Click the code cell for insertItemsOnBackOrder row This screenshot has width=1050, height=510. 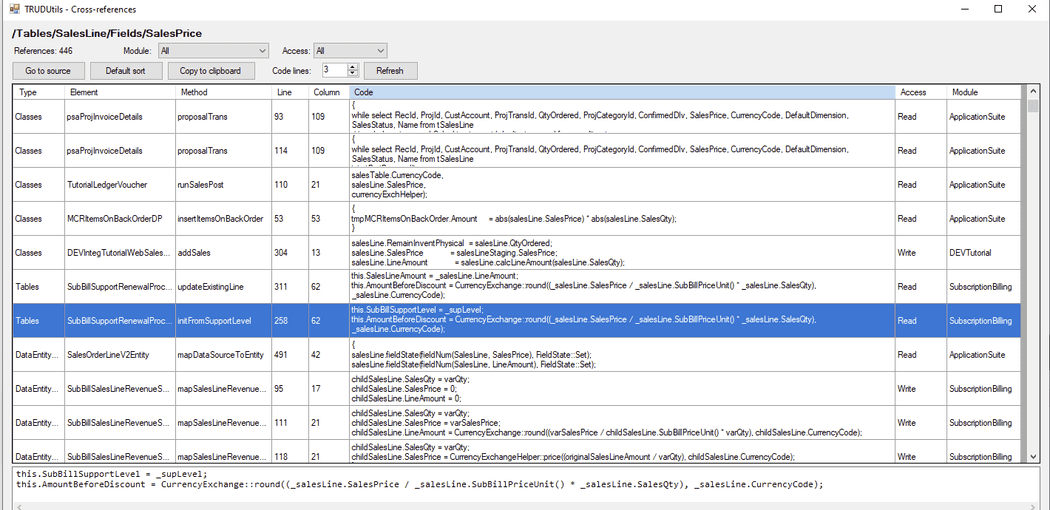tap(622, 219)
